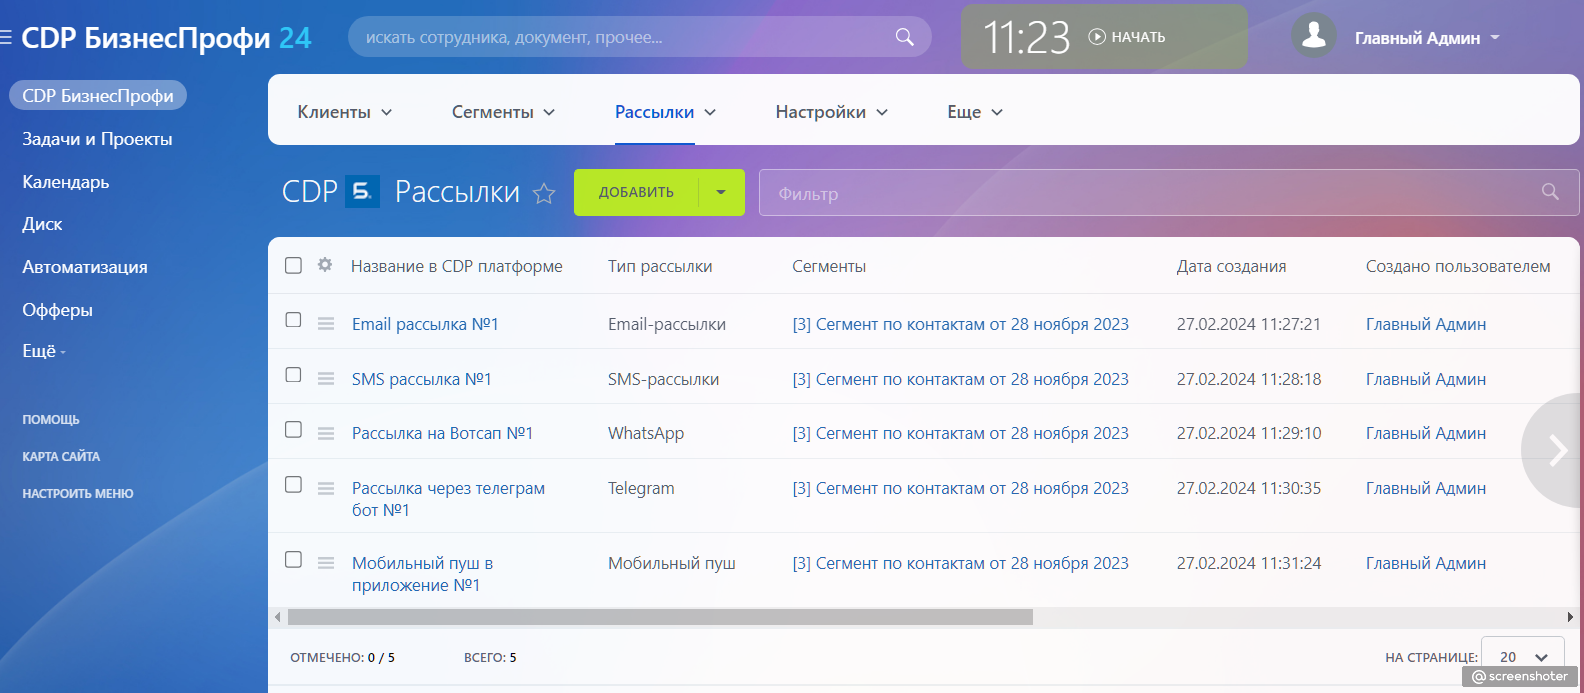
Task: Open row menu for Рассылка на Вотсап №1
Action: pyautogui.click(x=326, y=433)
